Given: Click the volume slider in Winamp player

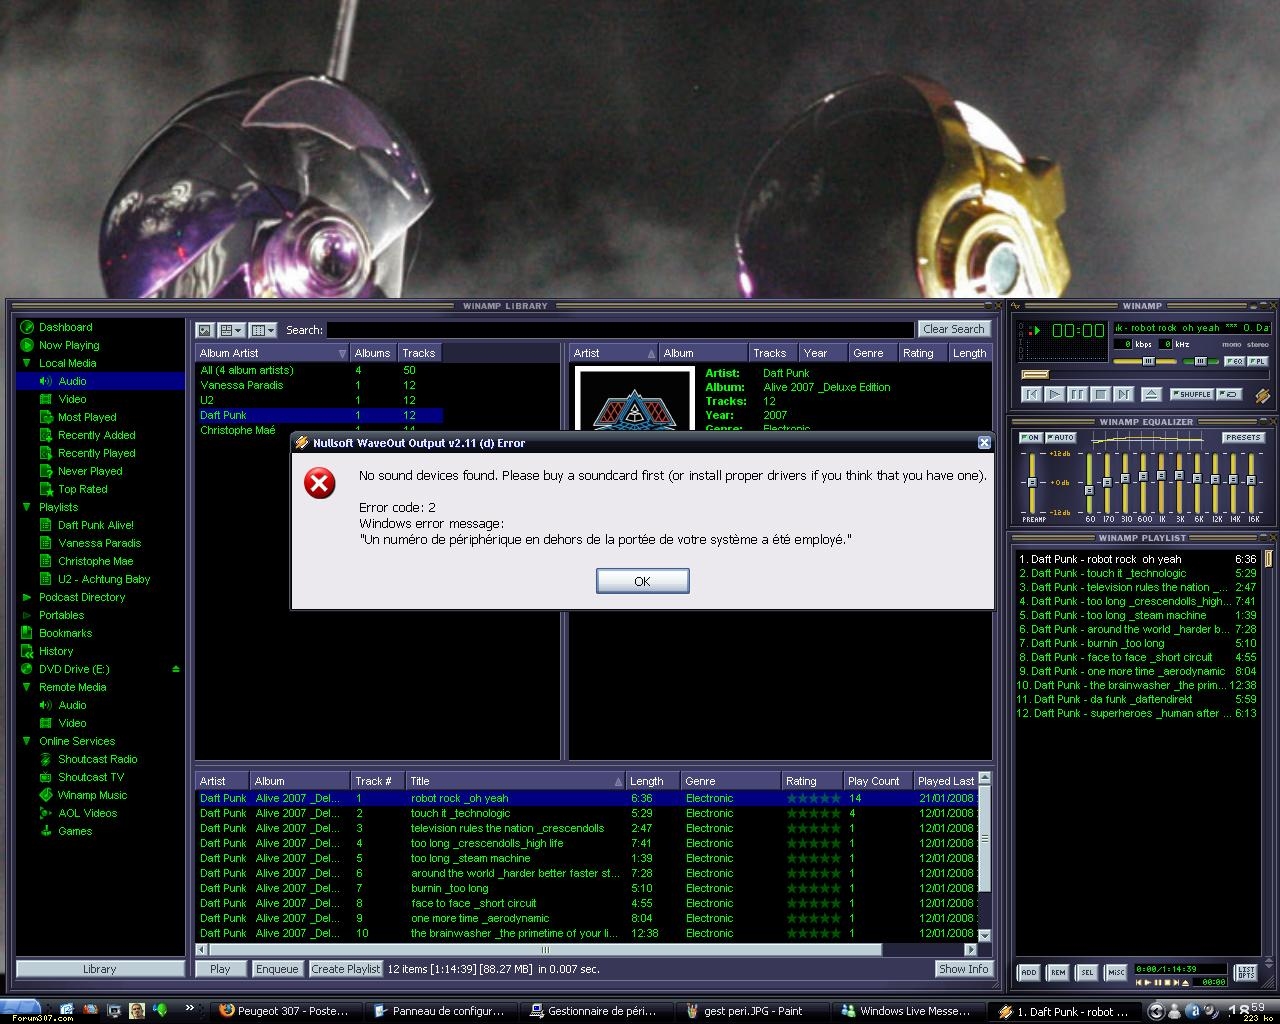Looking at the screenshot, I should [1145, 361].
